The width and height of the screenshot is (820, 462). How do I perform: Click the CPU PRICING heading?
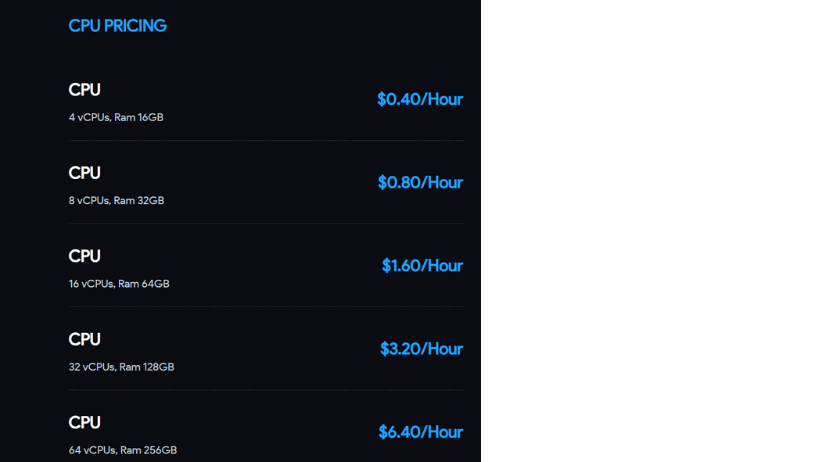click(x=118, y=26)
